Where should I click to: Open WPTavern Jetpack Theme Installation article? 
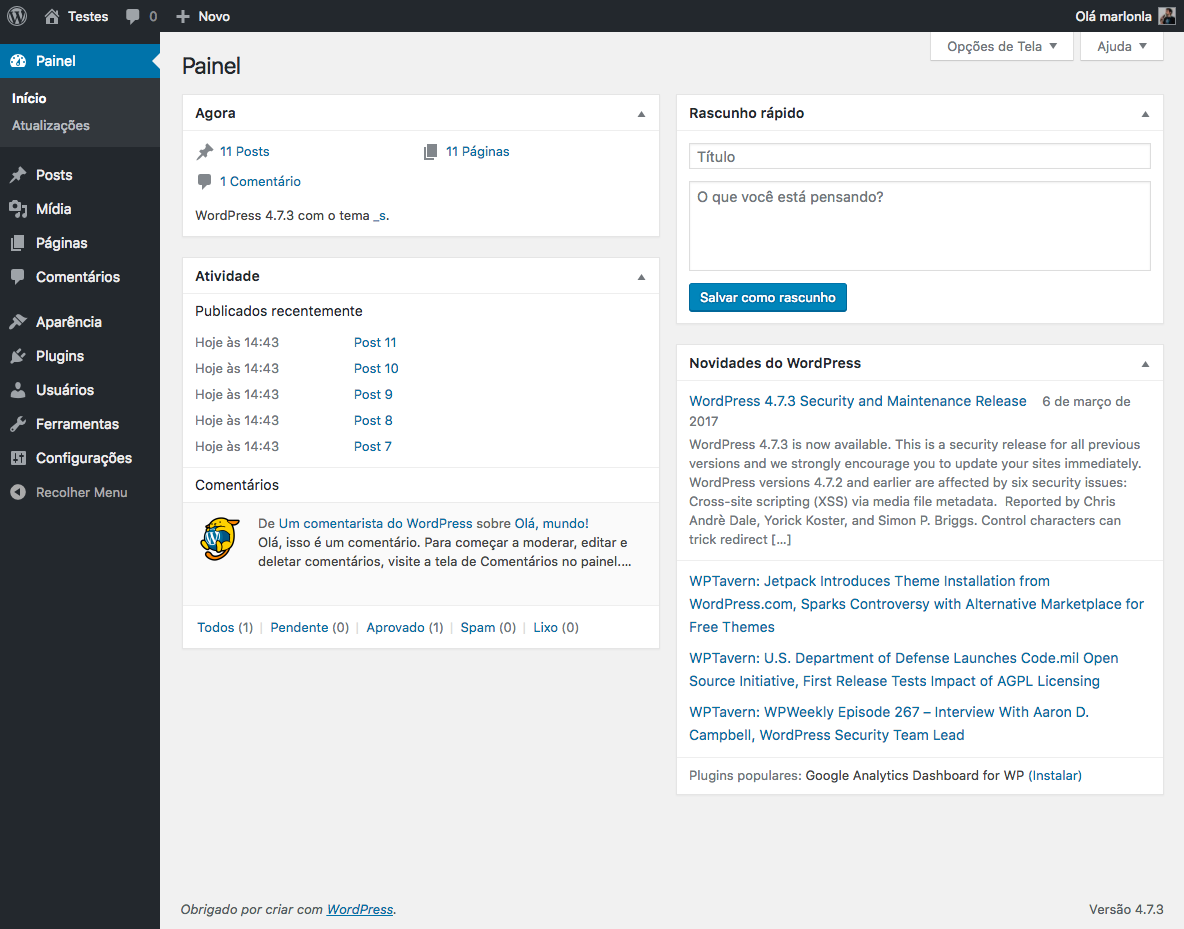point(916,604)
